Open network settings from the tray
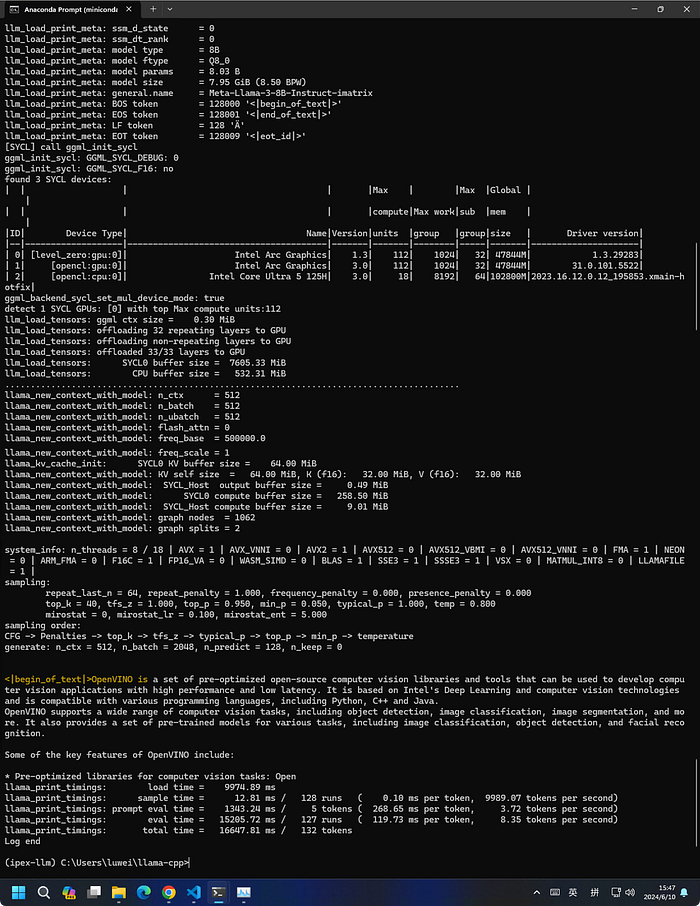The height and width of the screenshot is (906, 700). click(616, 892)
